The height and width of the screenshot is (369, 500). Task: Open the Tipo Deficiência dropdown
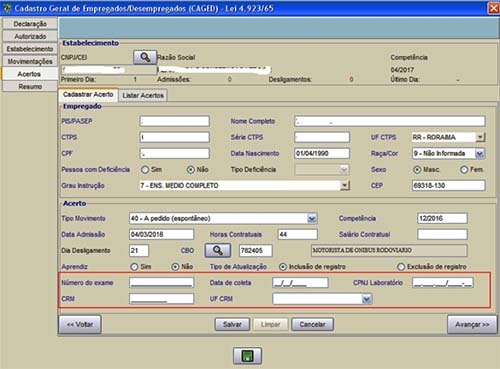point(344,170)
